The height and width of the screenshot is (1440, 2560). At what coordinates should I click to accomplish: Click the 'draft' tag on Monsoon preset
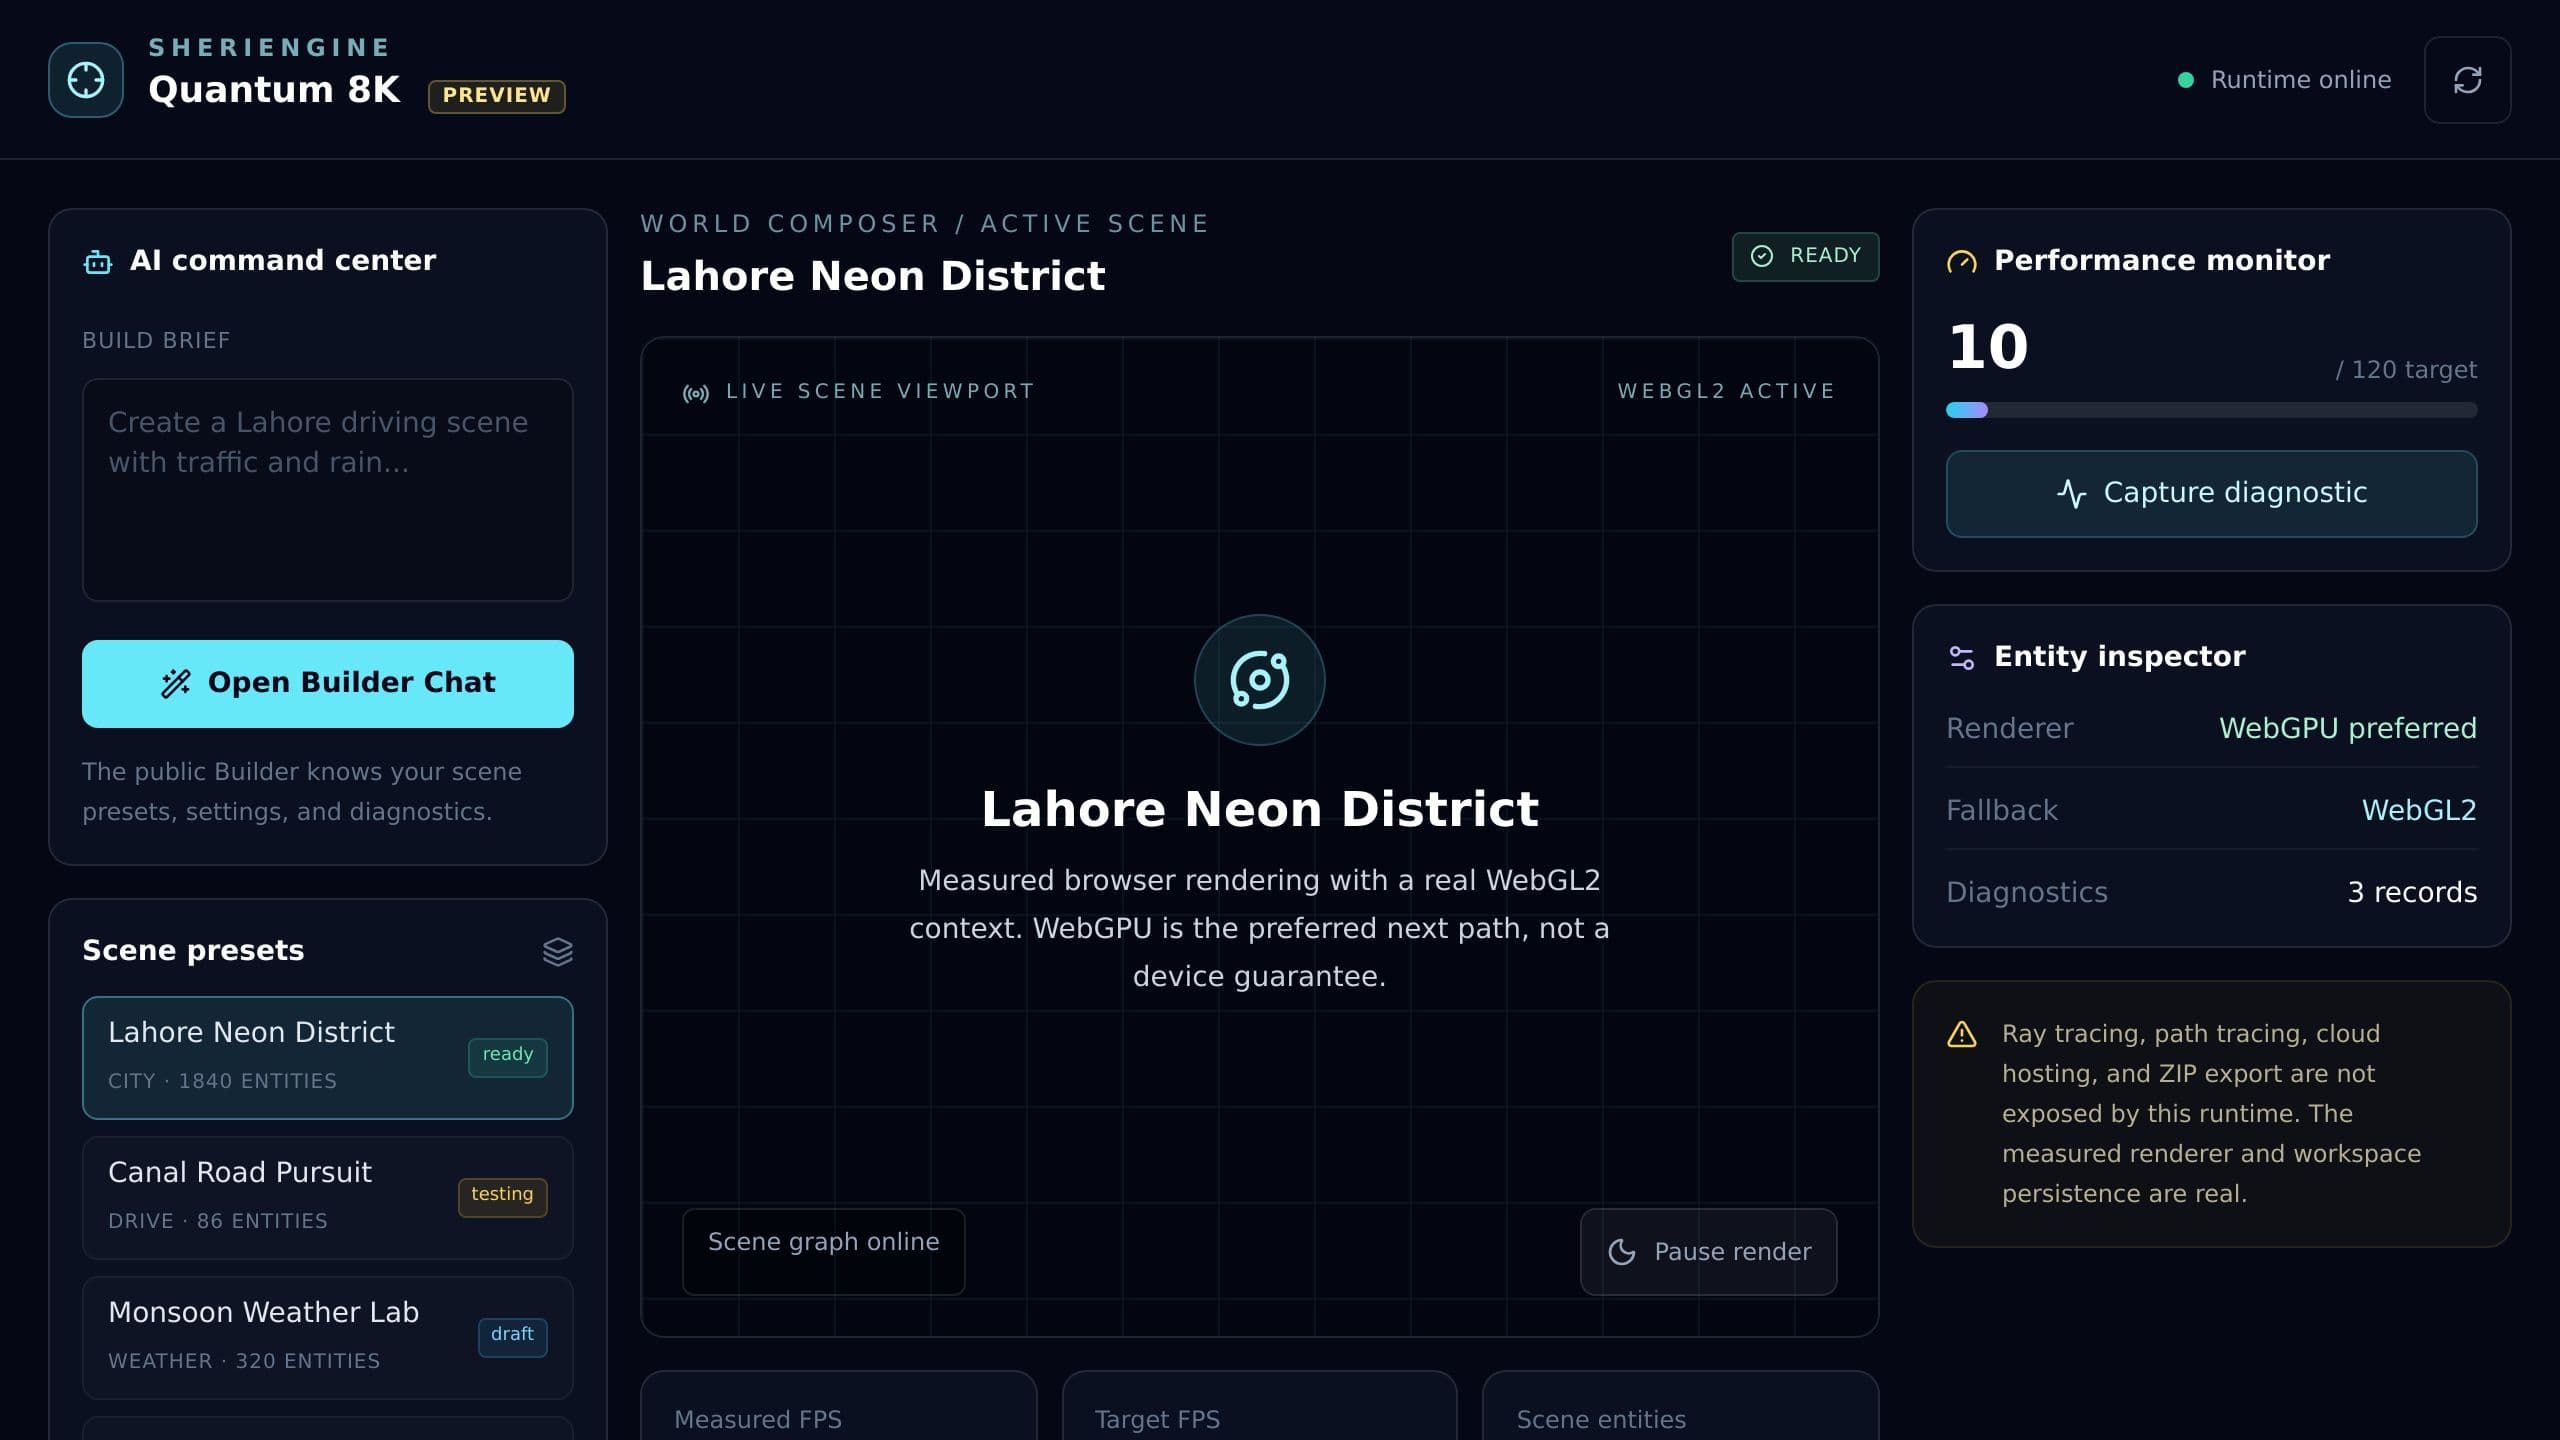[512, 1336]
